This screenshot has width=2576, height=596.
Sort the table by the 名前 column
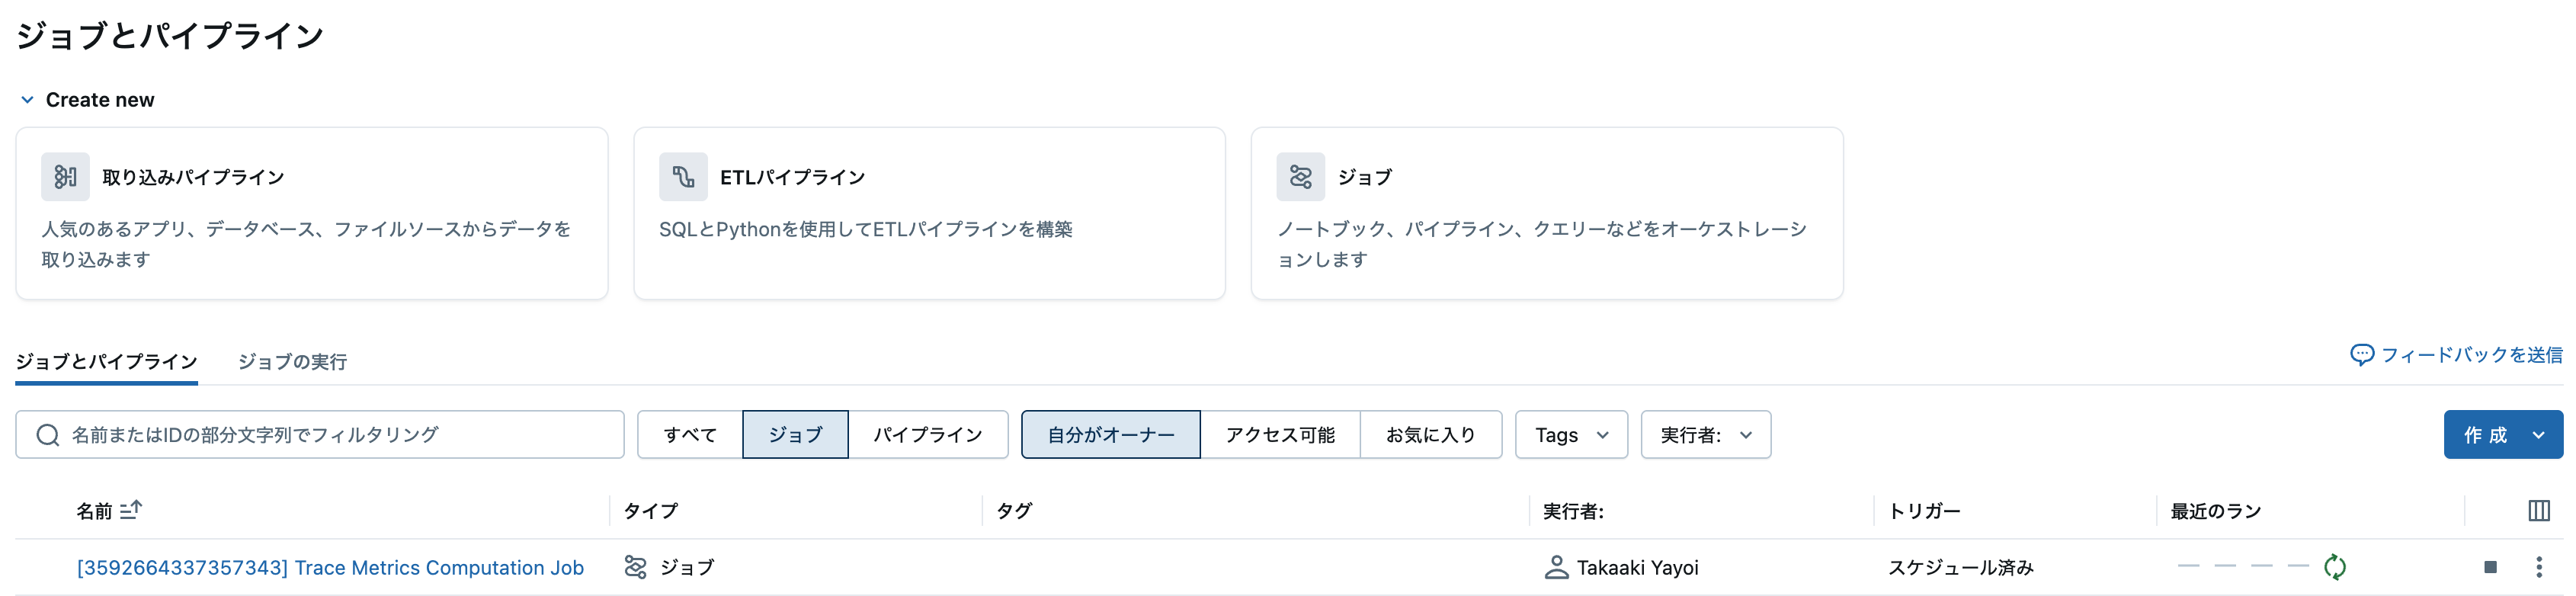[110, 510]
